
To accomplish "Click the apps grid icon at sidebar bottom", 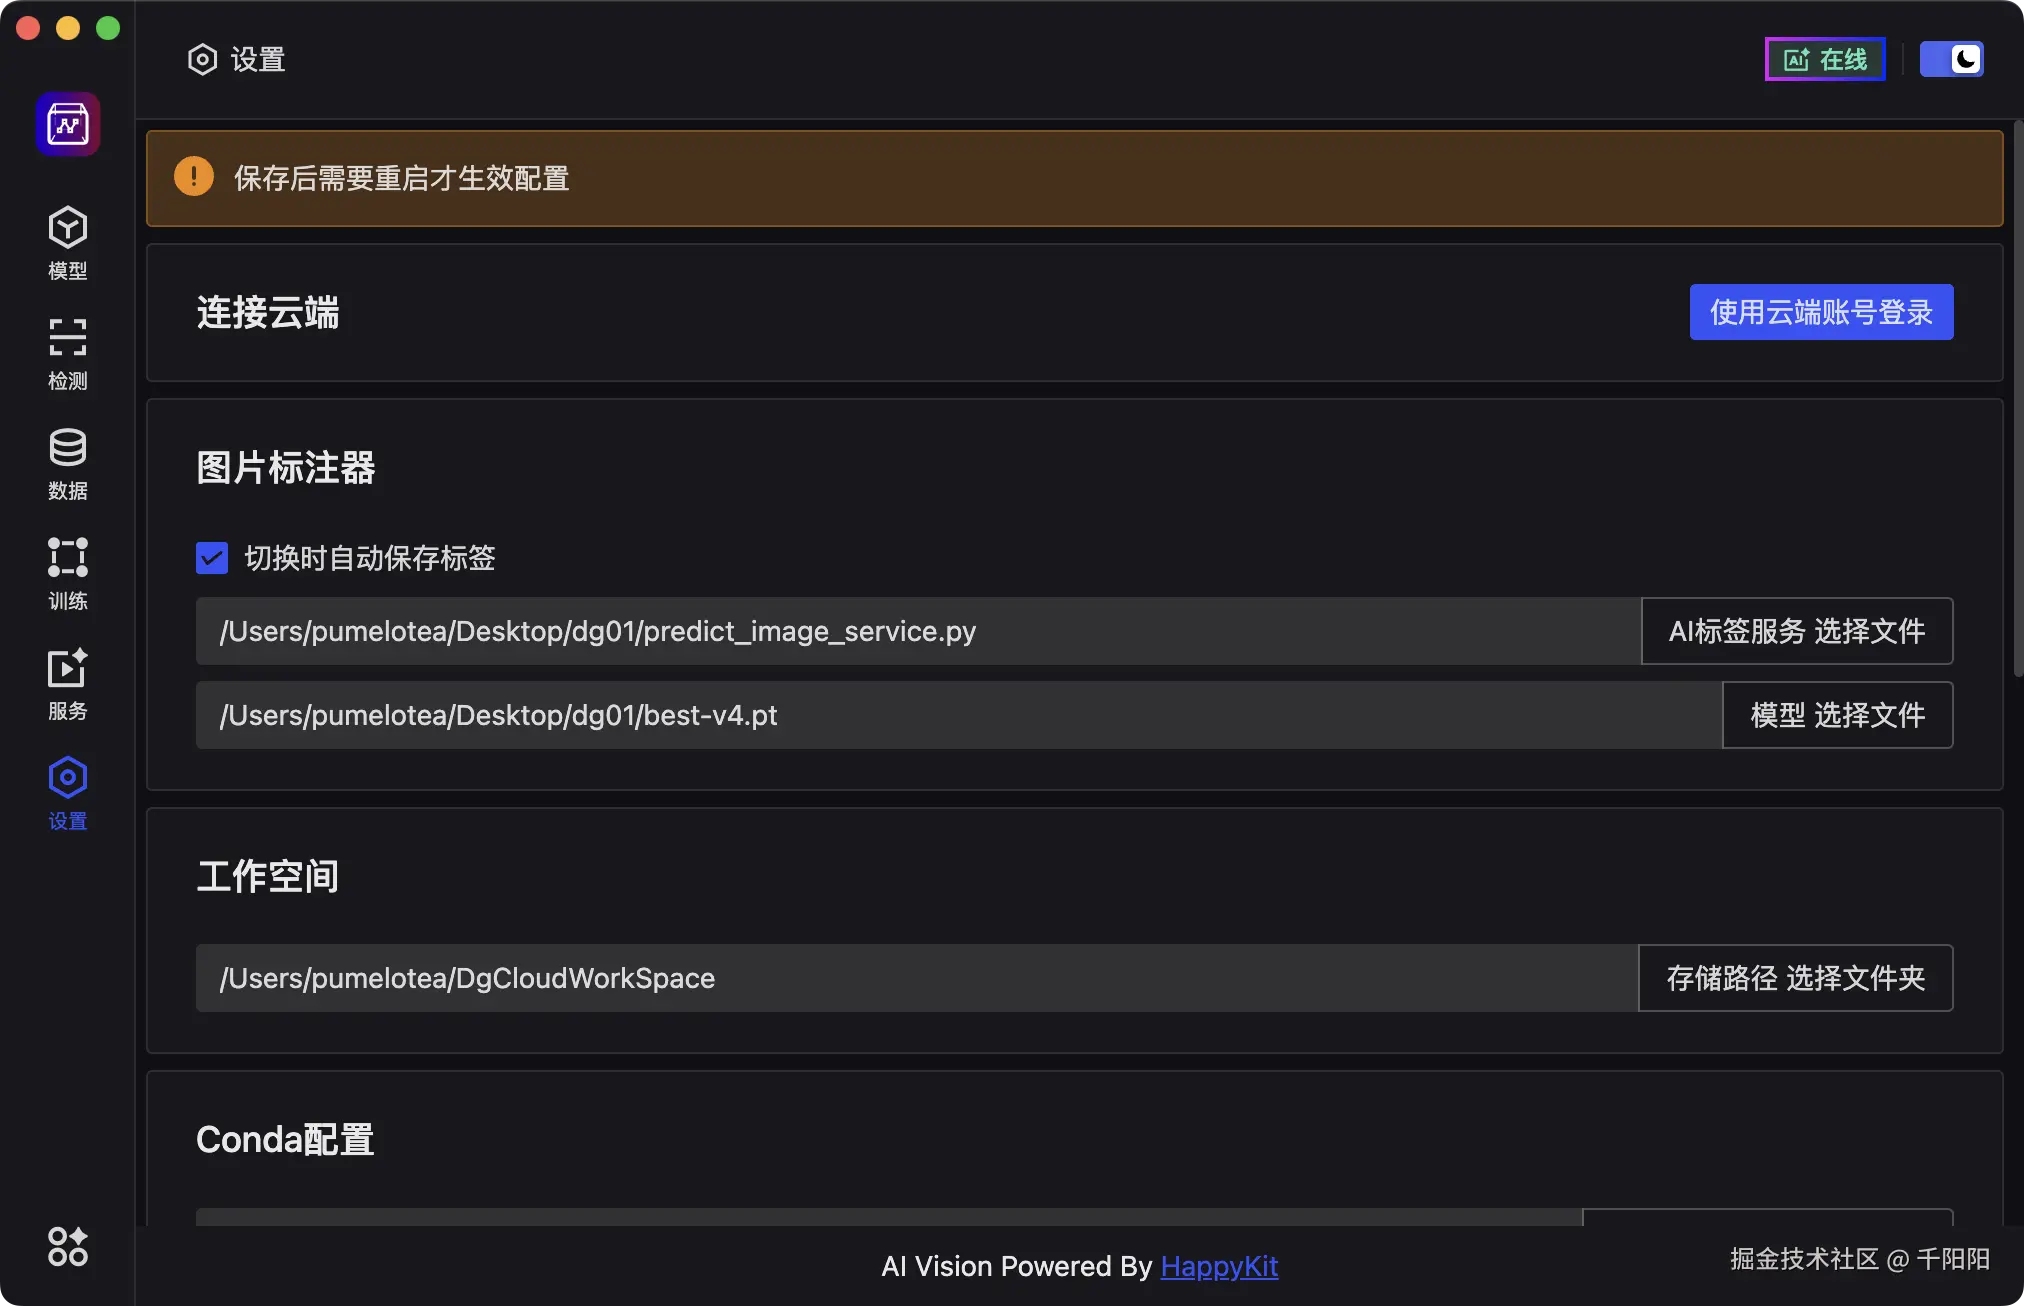I will tap(68, 1246).
